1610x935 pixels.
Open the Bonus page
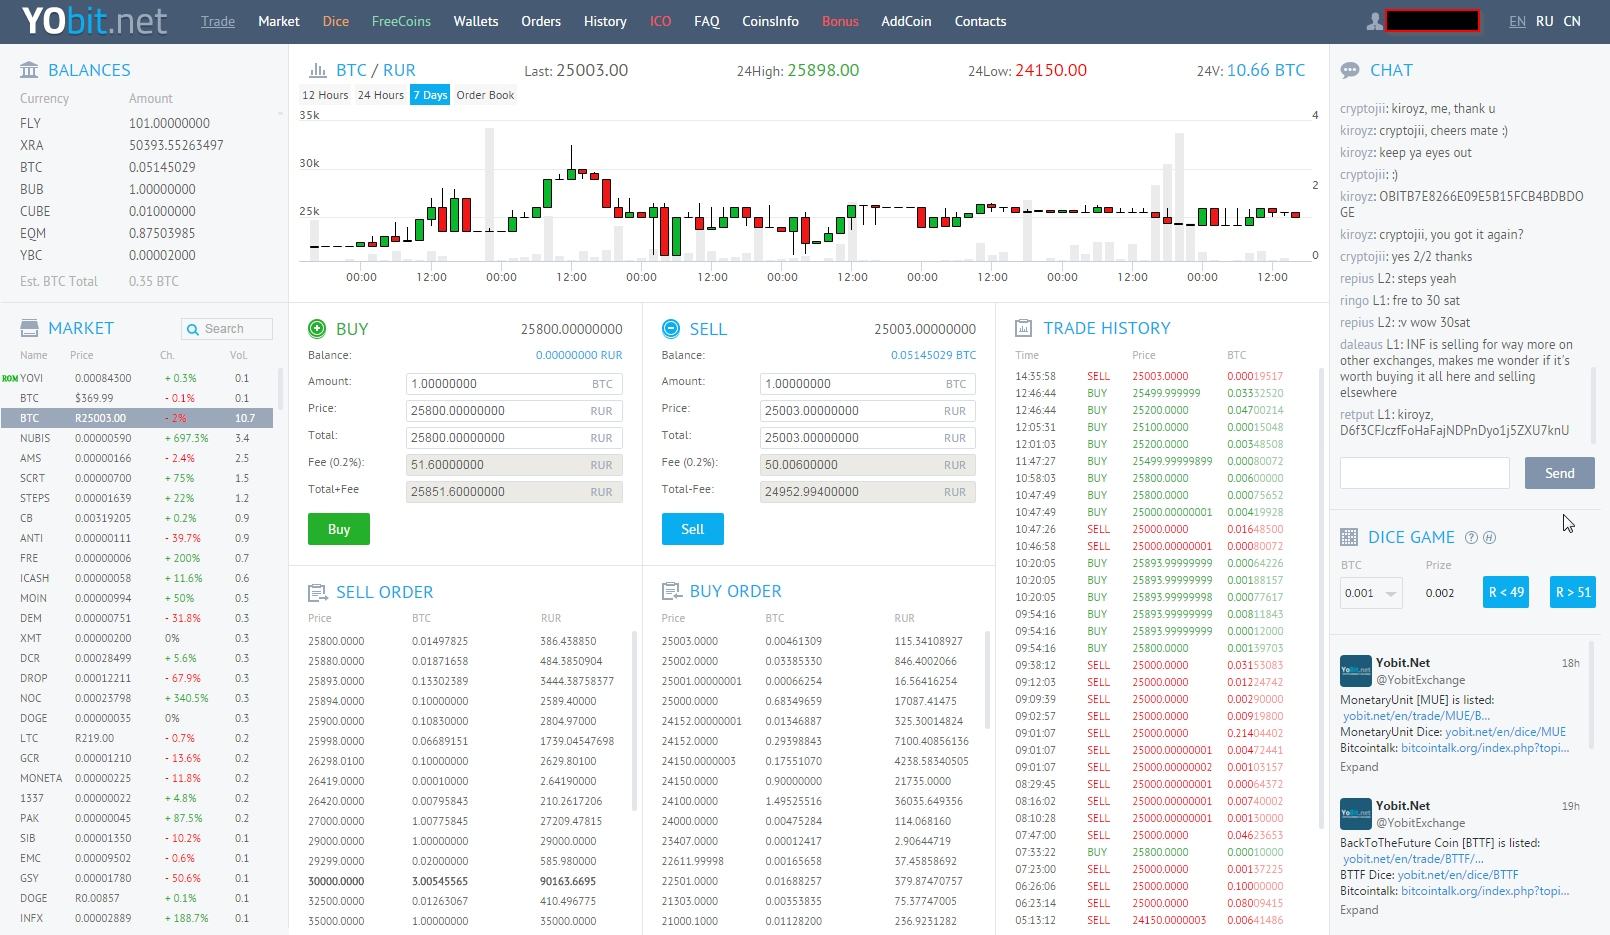tap(840, 21)
